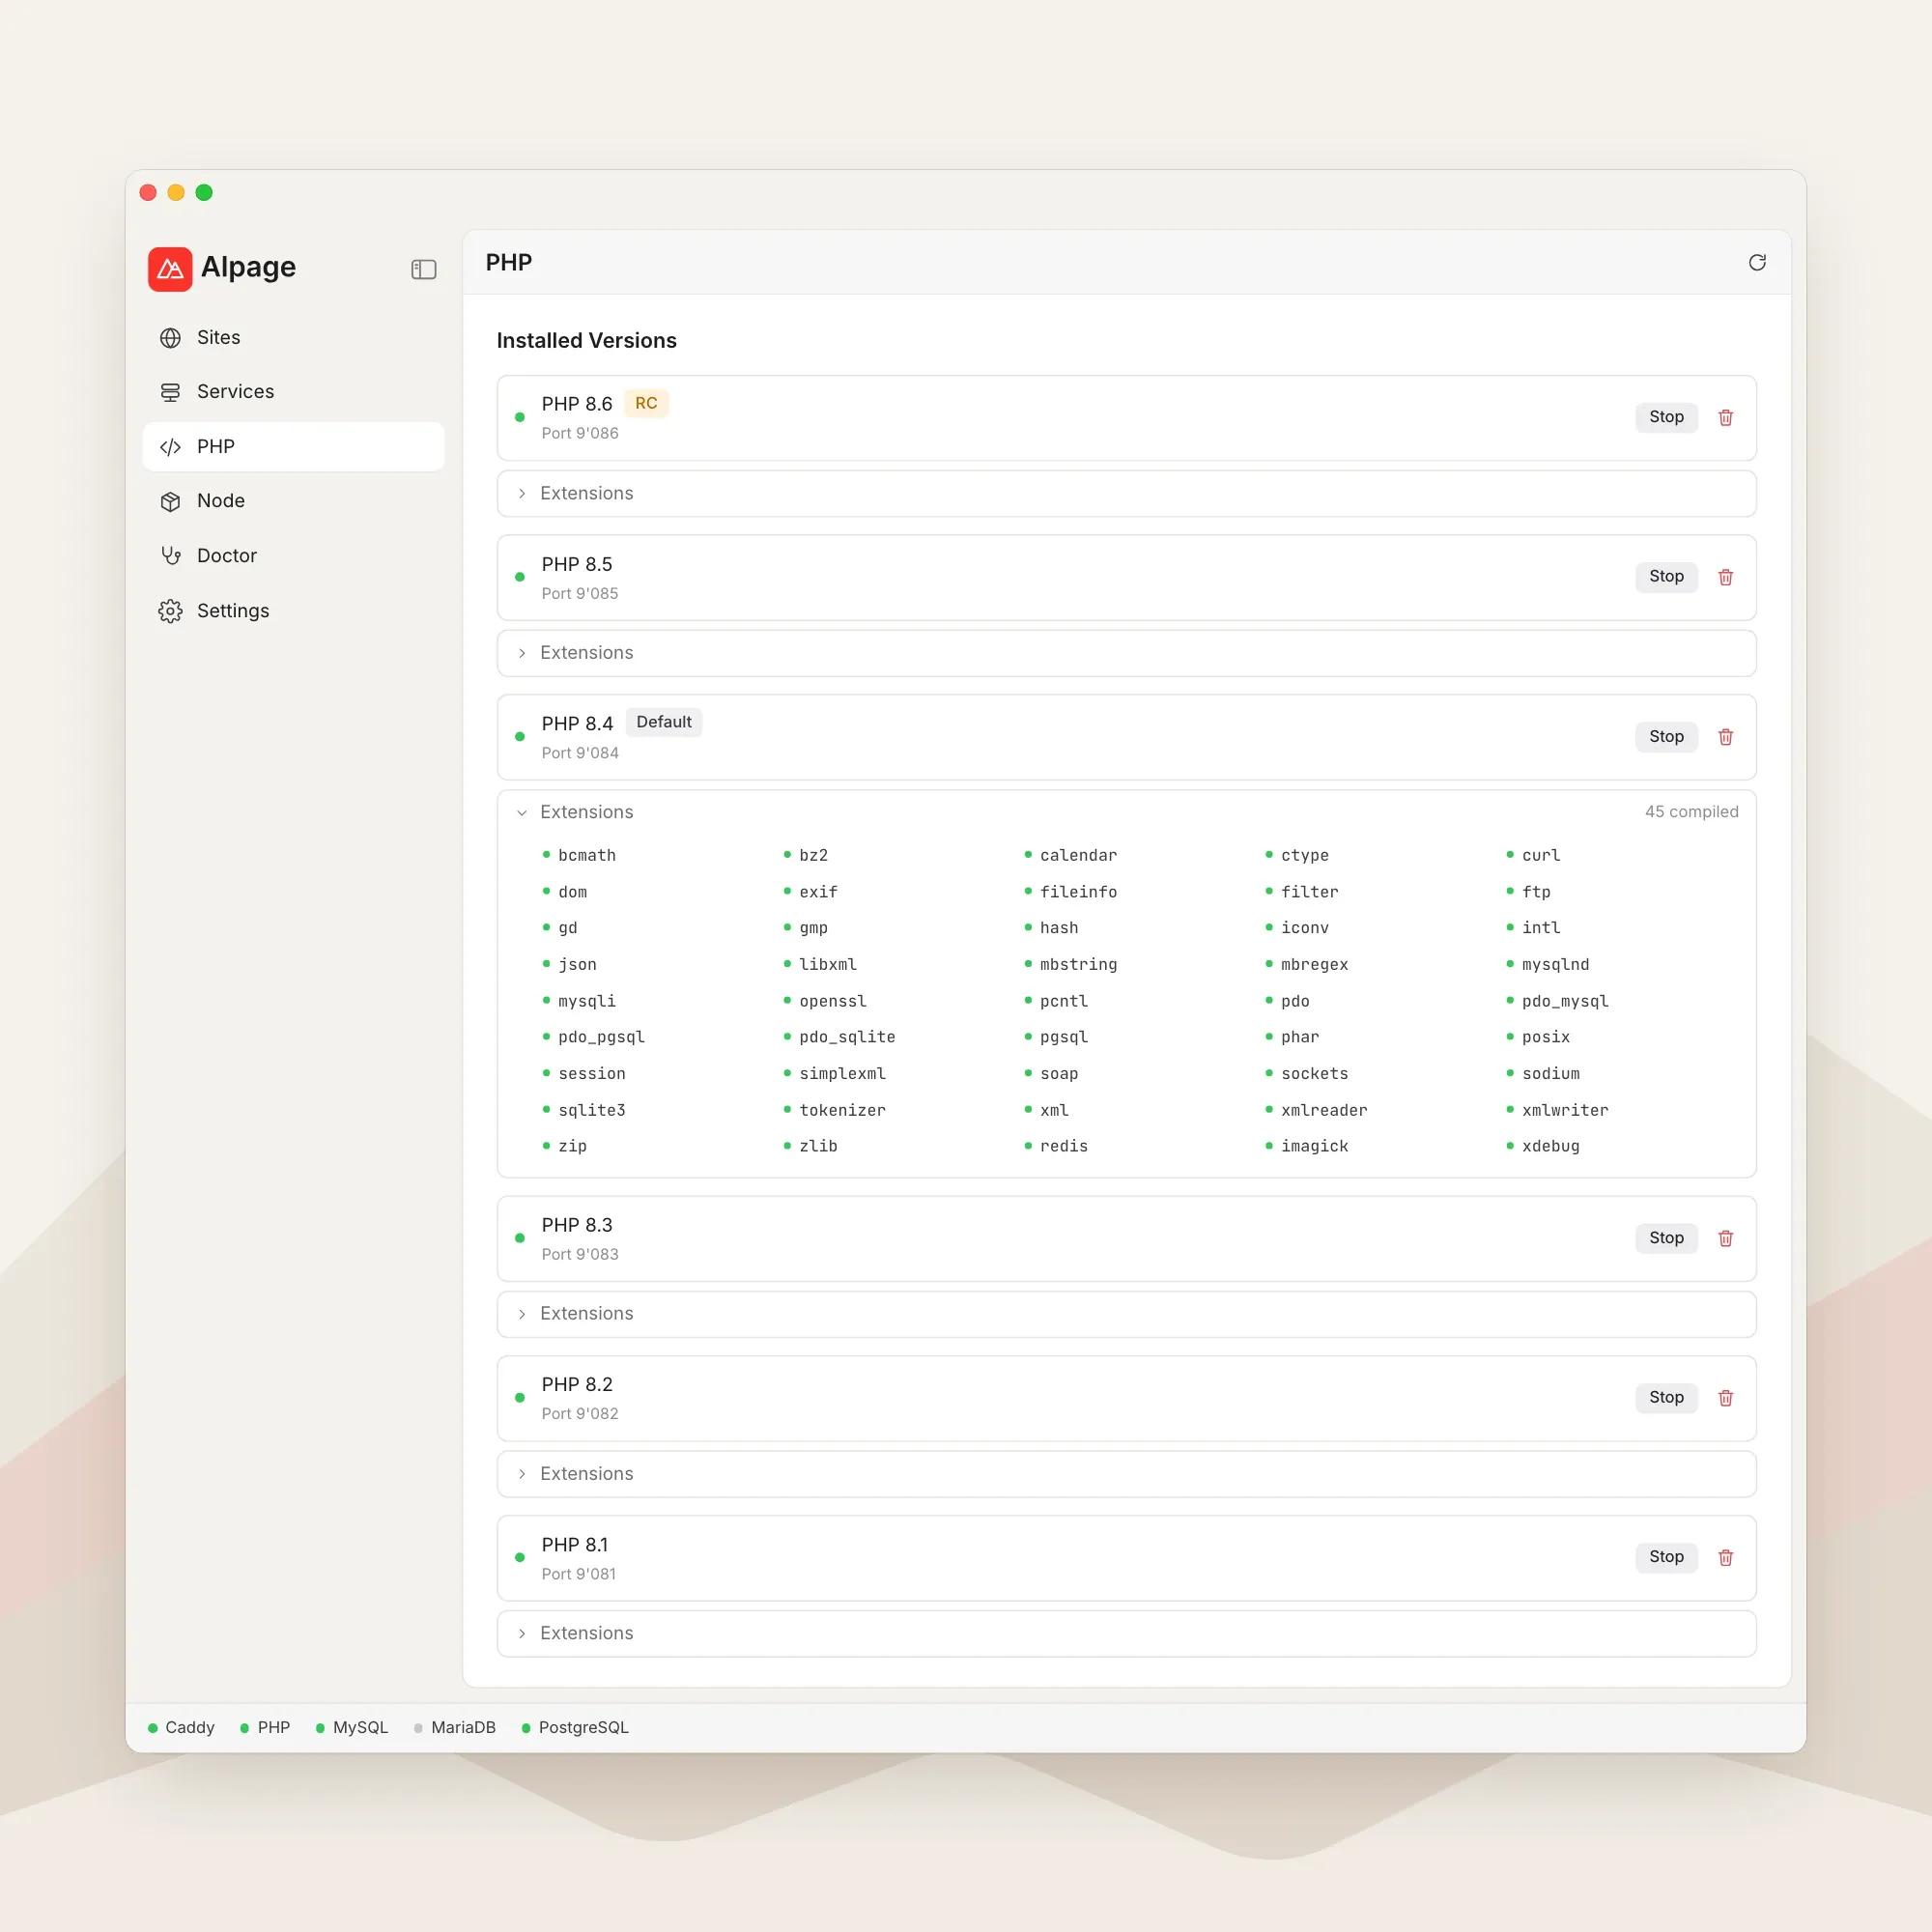
Task: Click the MySQL status in bottom bar
Action: [352, 1727]
